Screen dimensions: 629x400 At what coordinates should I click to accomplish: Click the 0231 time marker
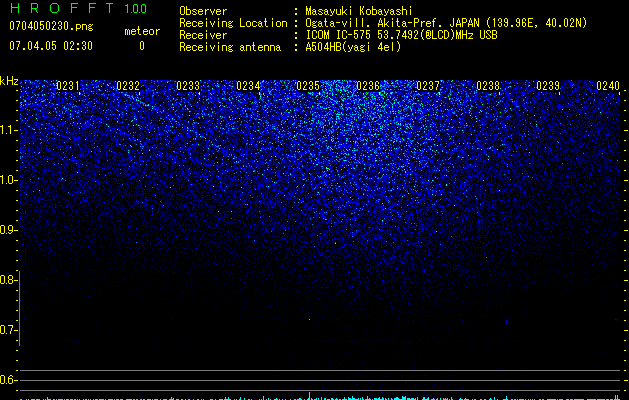coord(68,86)
